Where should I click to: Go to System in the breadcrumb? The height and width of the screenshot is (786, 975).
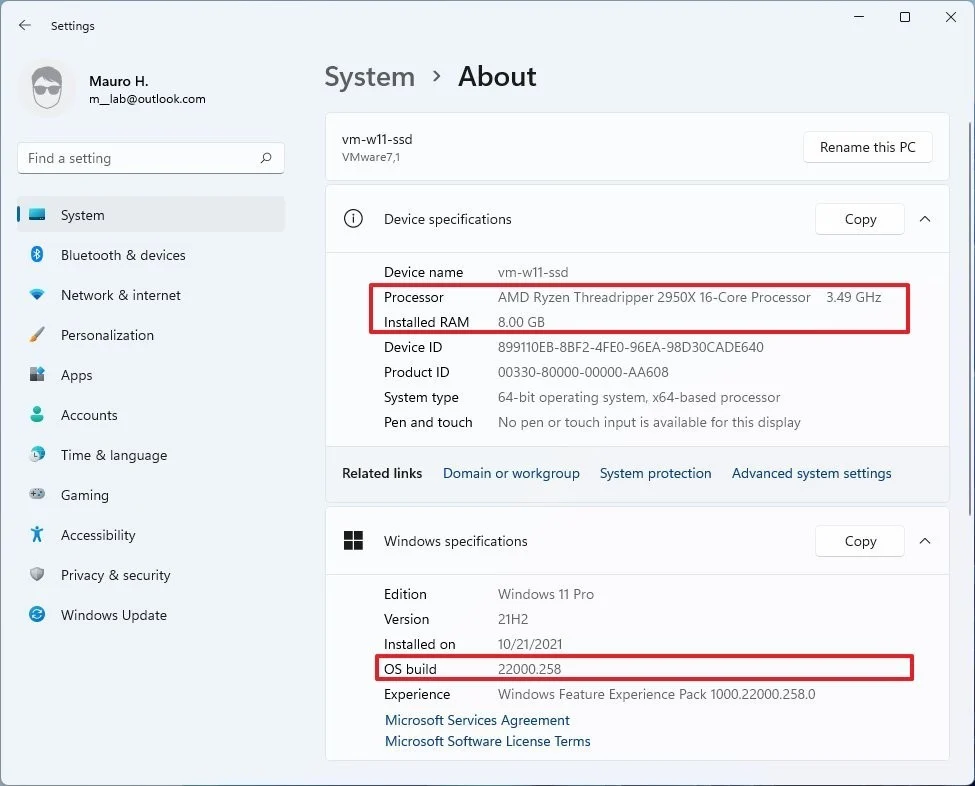tap(369, 77)
